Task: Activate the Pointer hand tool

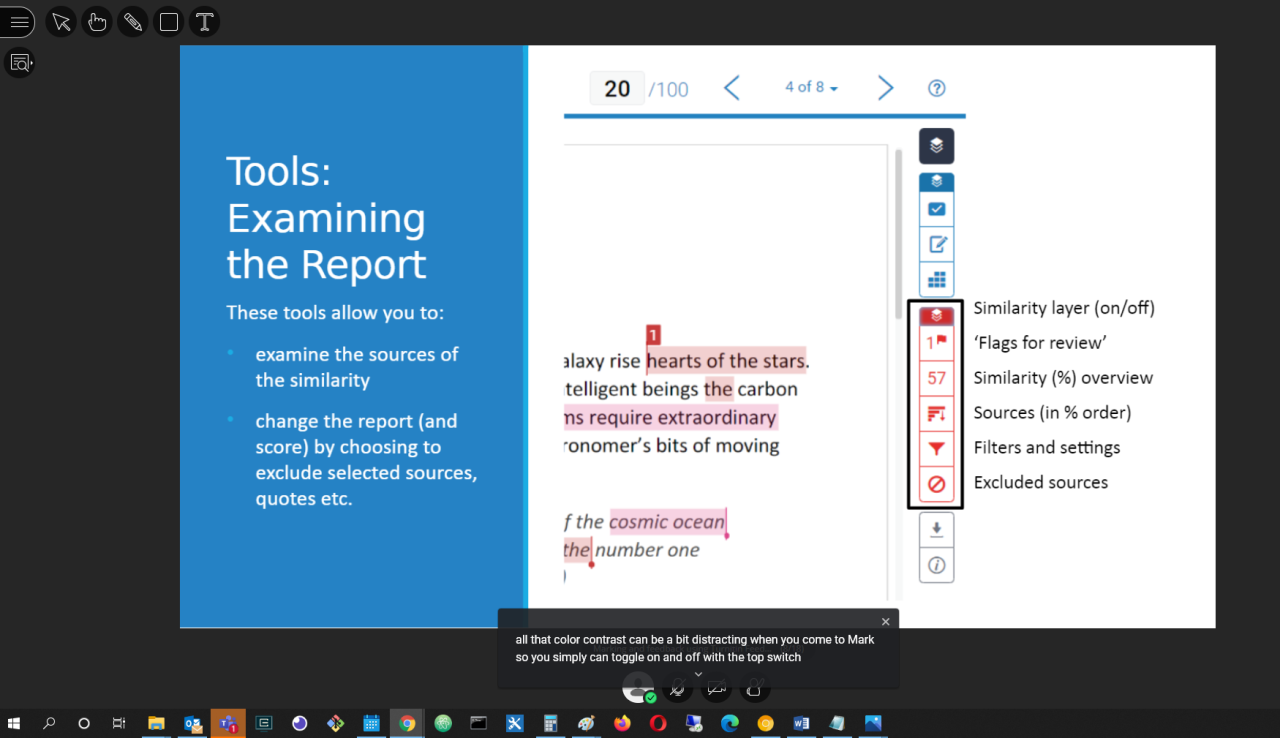Action: tap(97, 22)
